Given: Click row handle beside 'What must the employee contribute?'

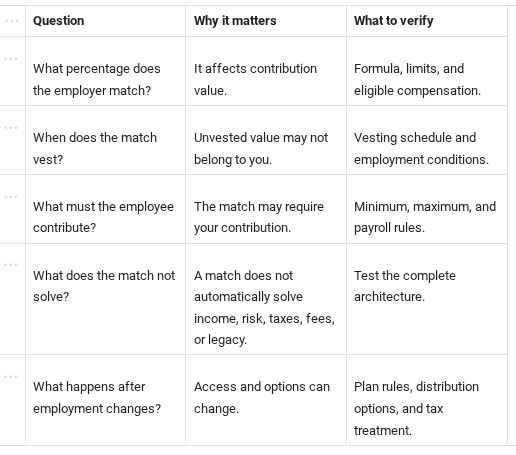Looking at the screenshot, I should (11, 197).
